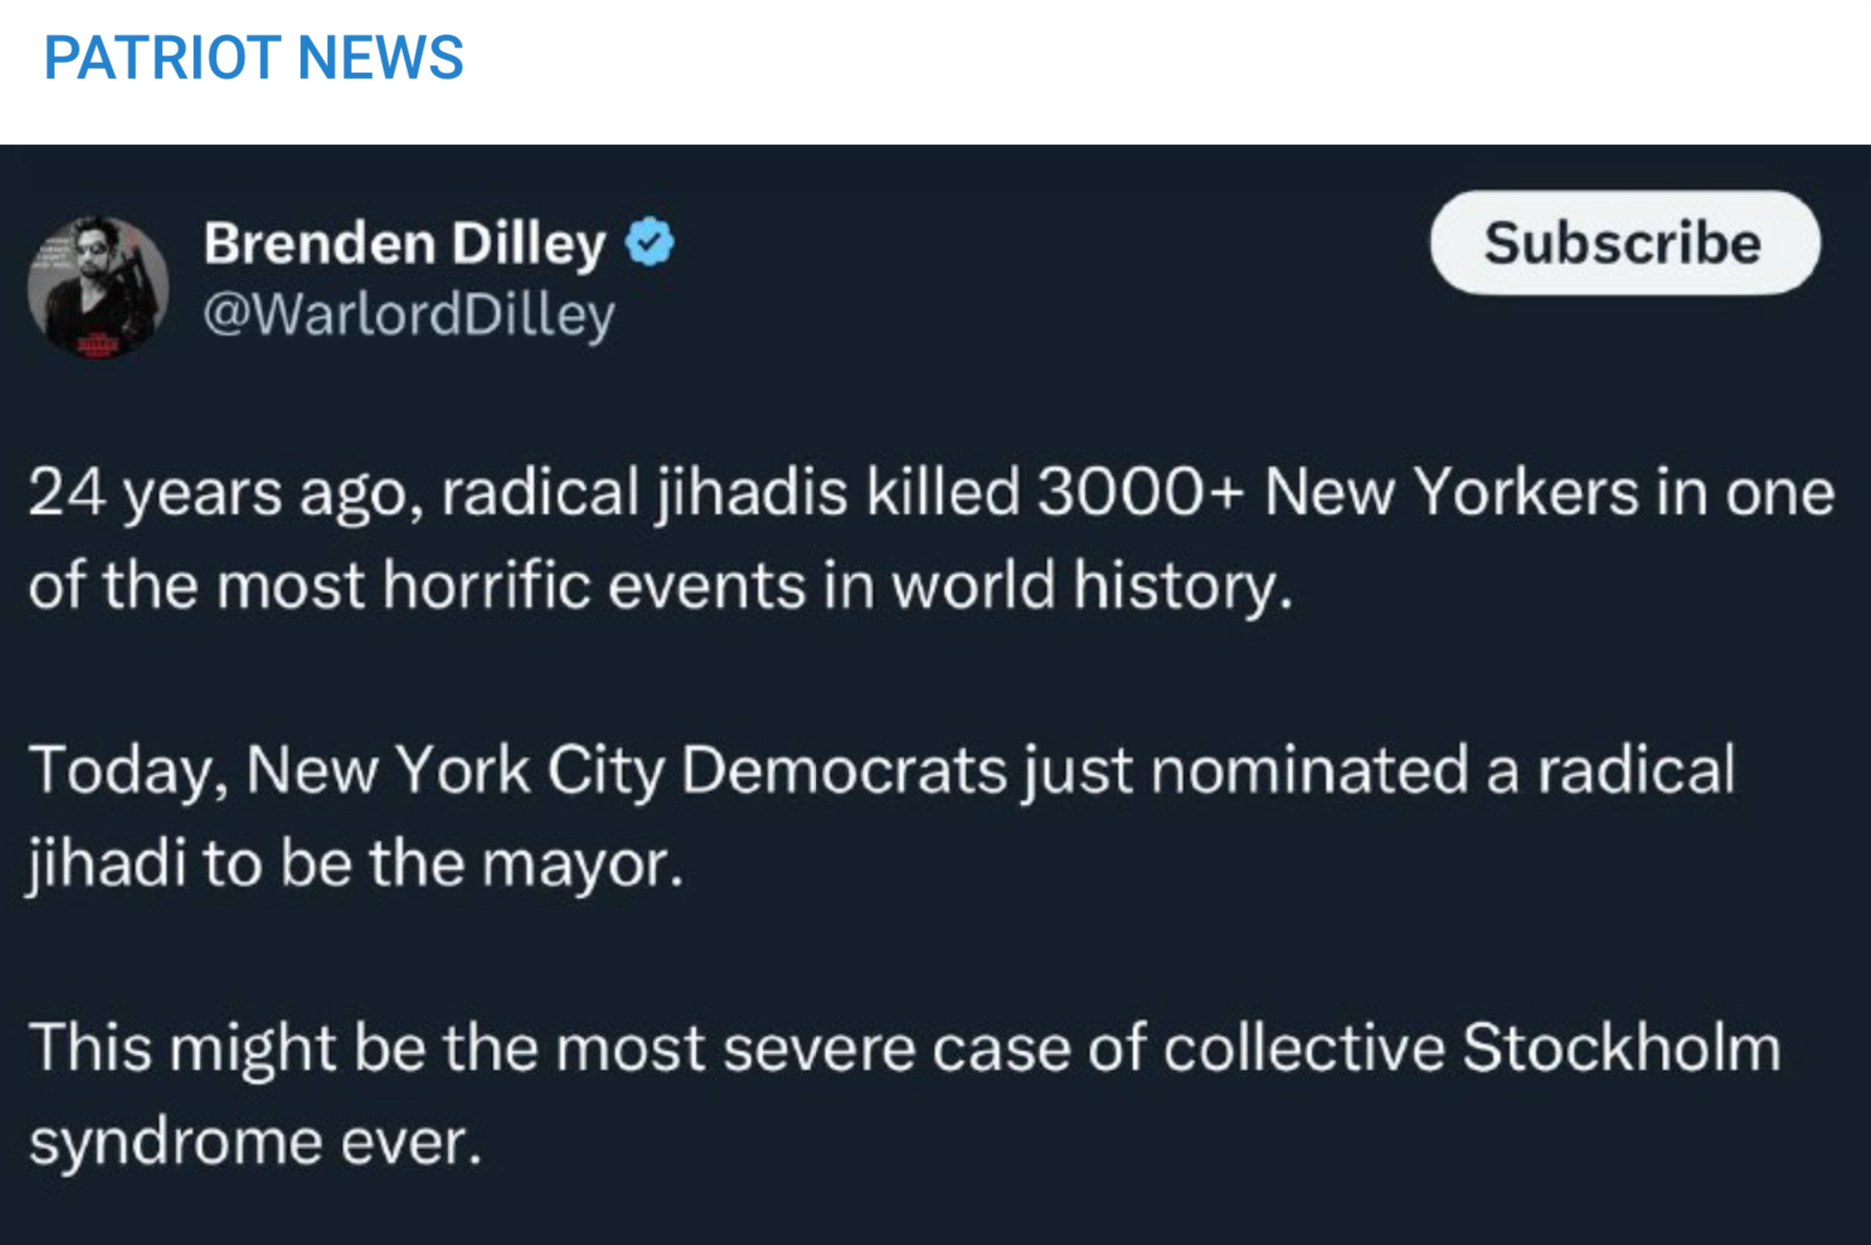The image size is (1871, 1245).
Task: Click "This might be" in third paragraph
Action: pos(227,1048)
